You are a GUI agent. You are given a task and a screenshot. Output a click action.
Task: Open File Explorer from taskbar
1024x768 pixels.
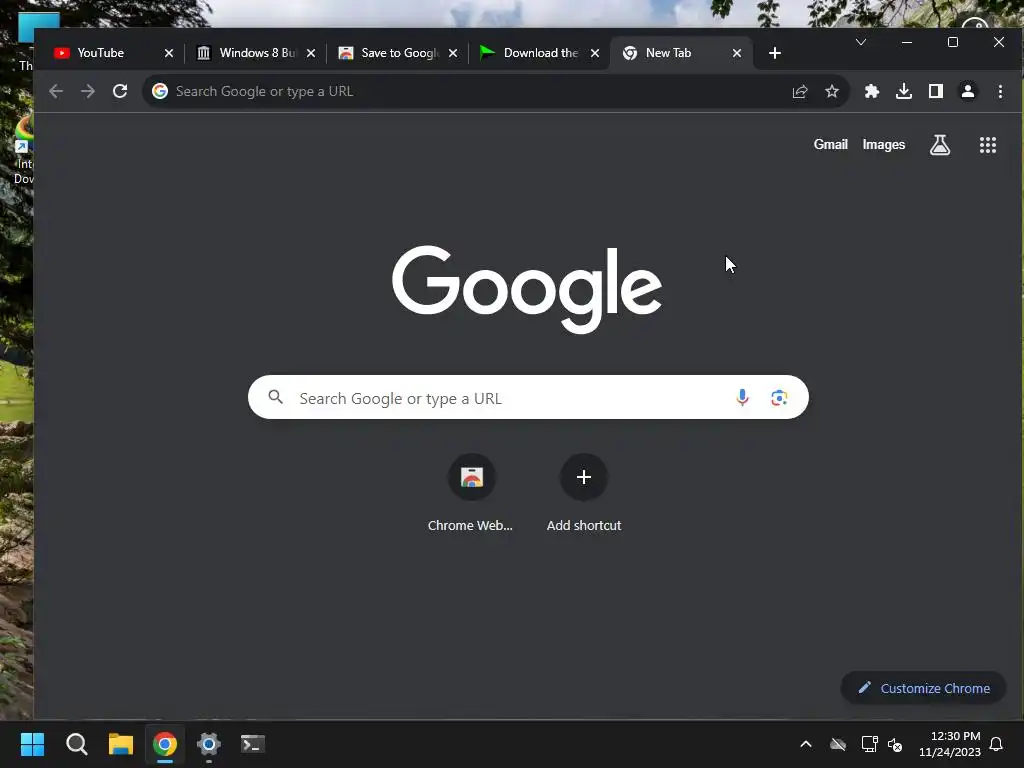tap(121, 744)
